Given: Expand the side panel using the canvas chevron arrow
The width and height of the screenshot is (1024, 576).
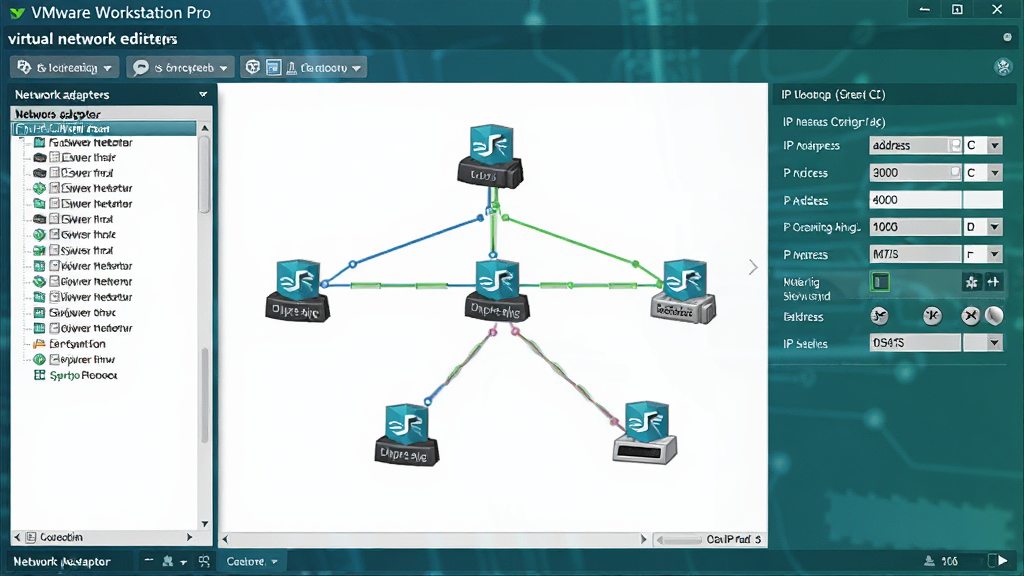Looking at the screenshot, I should (753, 267).
